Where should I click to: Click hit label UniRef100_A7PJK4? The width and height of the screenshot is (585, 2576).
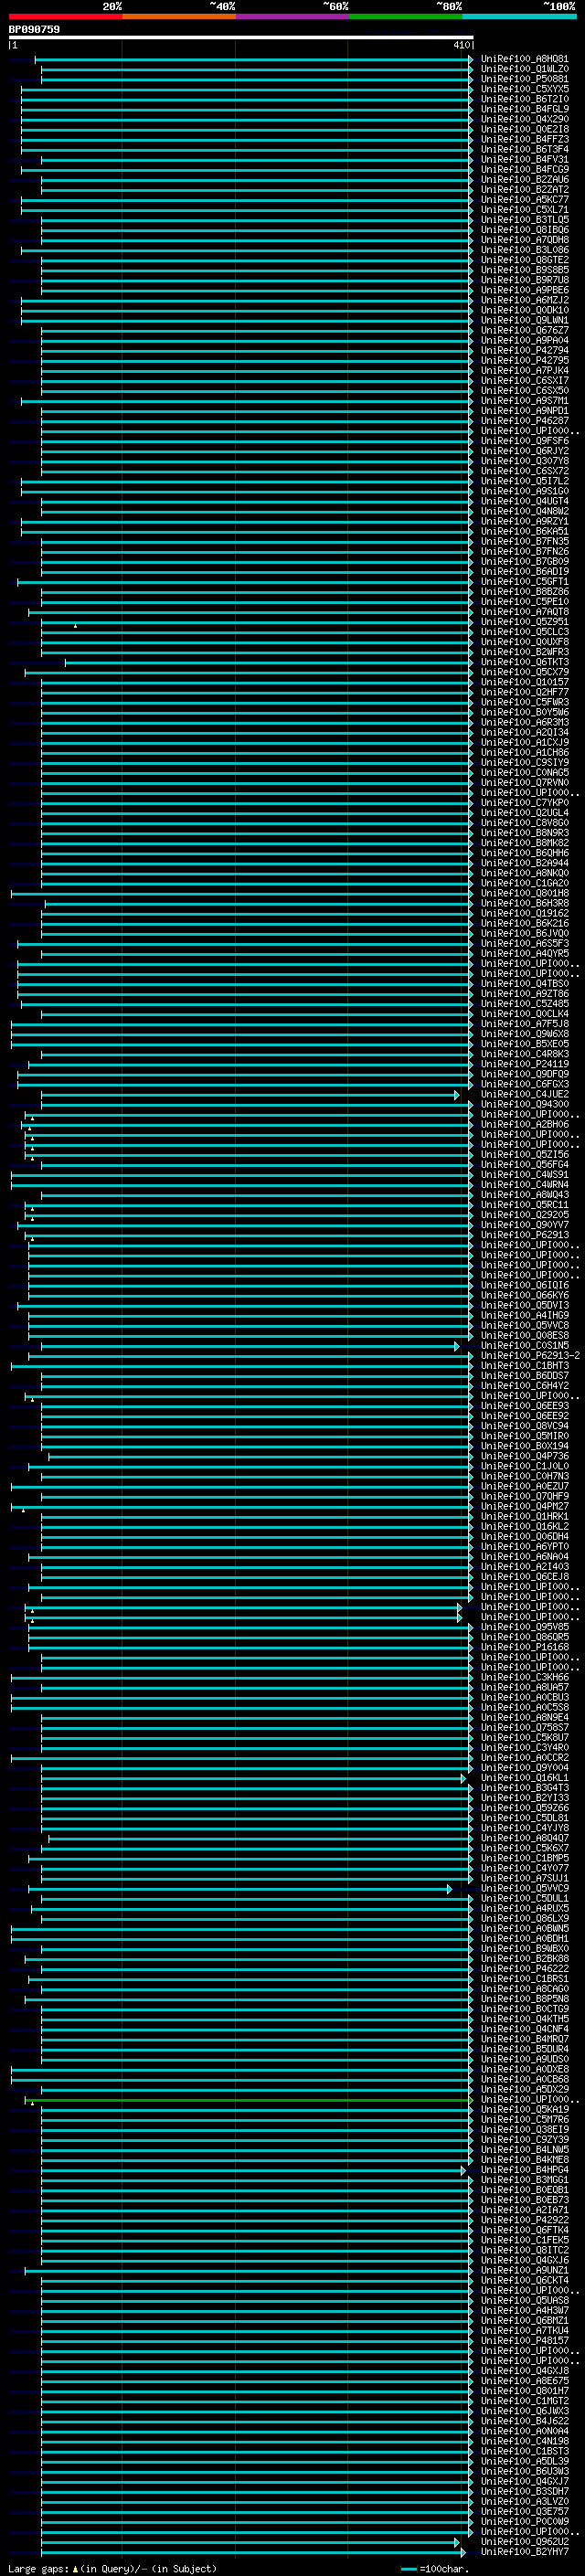(x=524, y=370)
